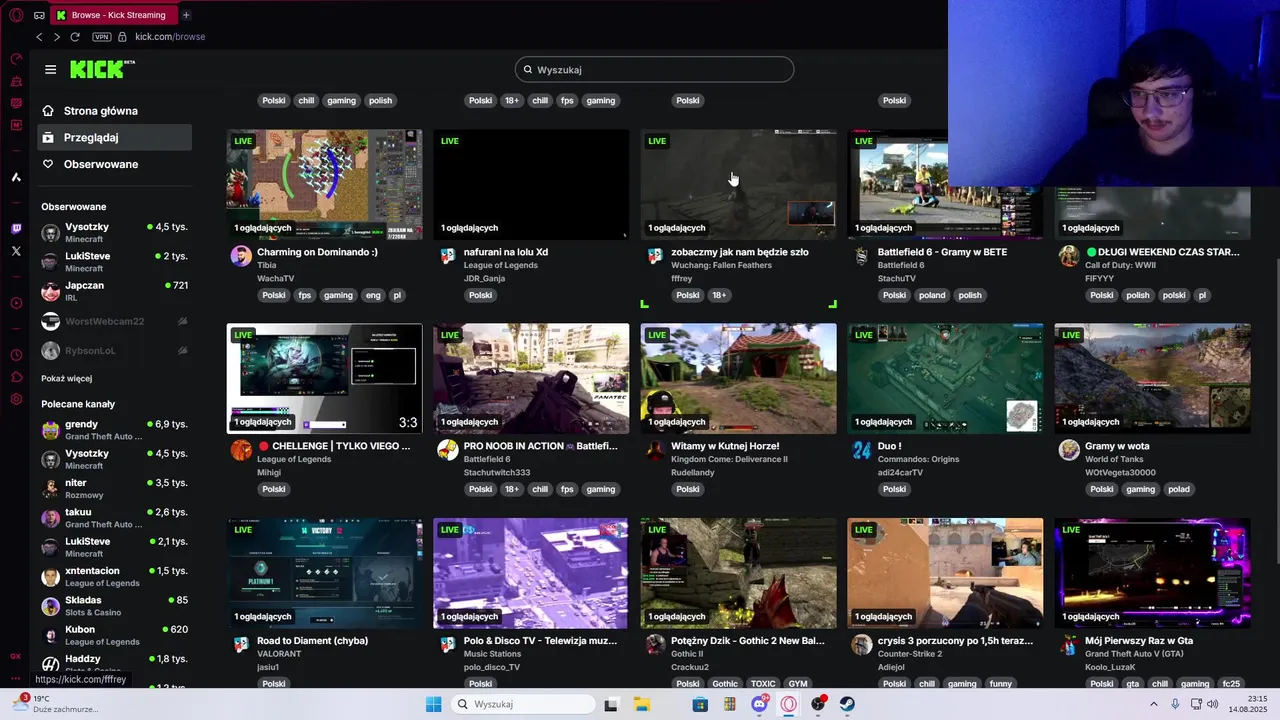Click the Strona główna home icon
Screen dimensions: 1280x720
(x=48, y=111)
